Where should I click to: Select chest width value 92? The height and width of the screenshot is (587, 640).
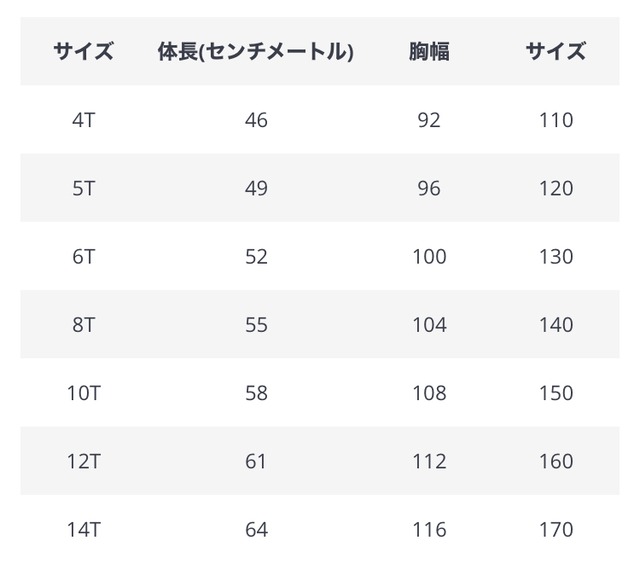tap(429, 120)
